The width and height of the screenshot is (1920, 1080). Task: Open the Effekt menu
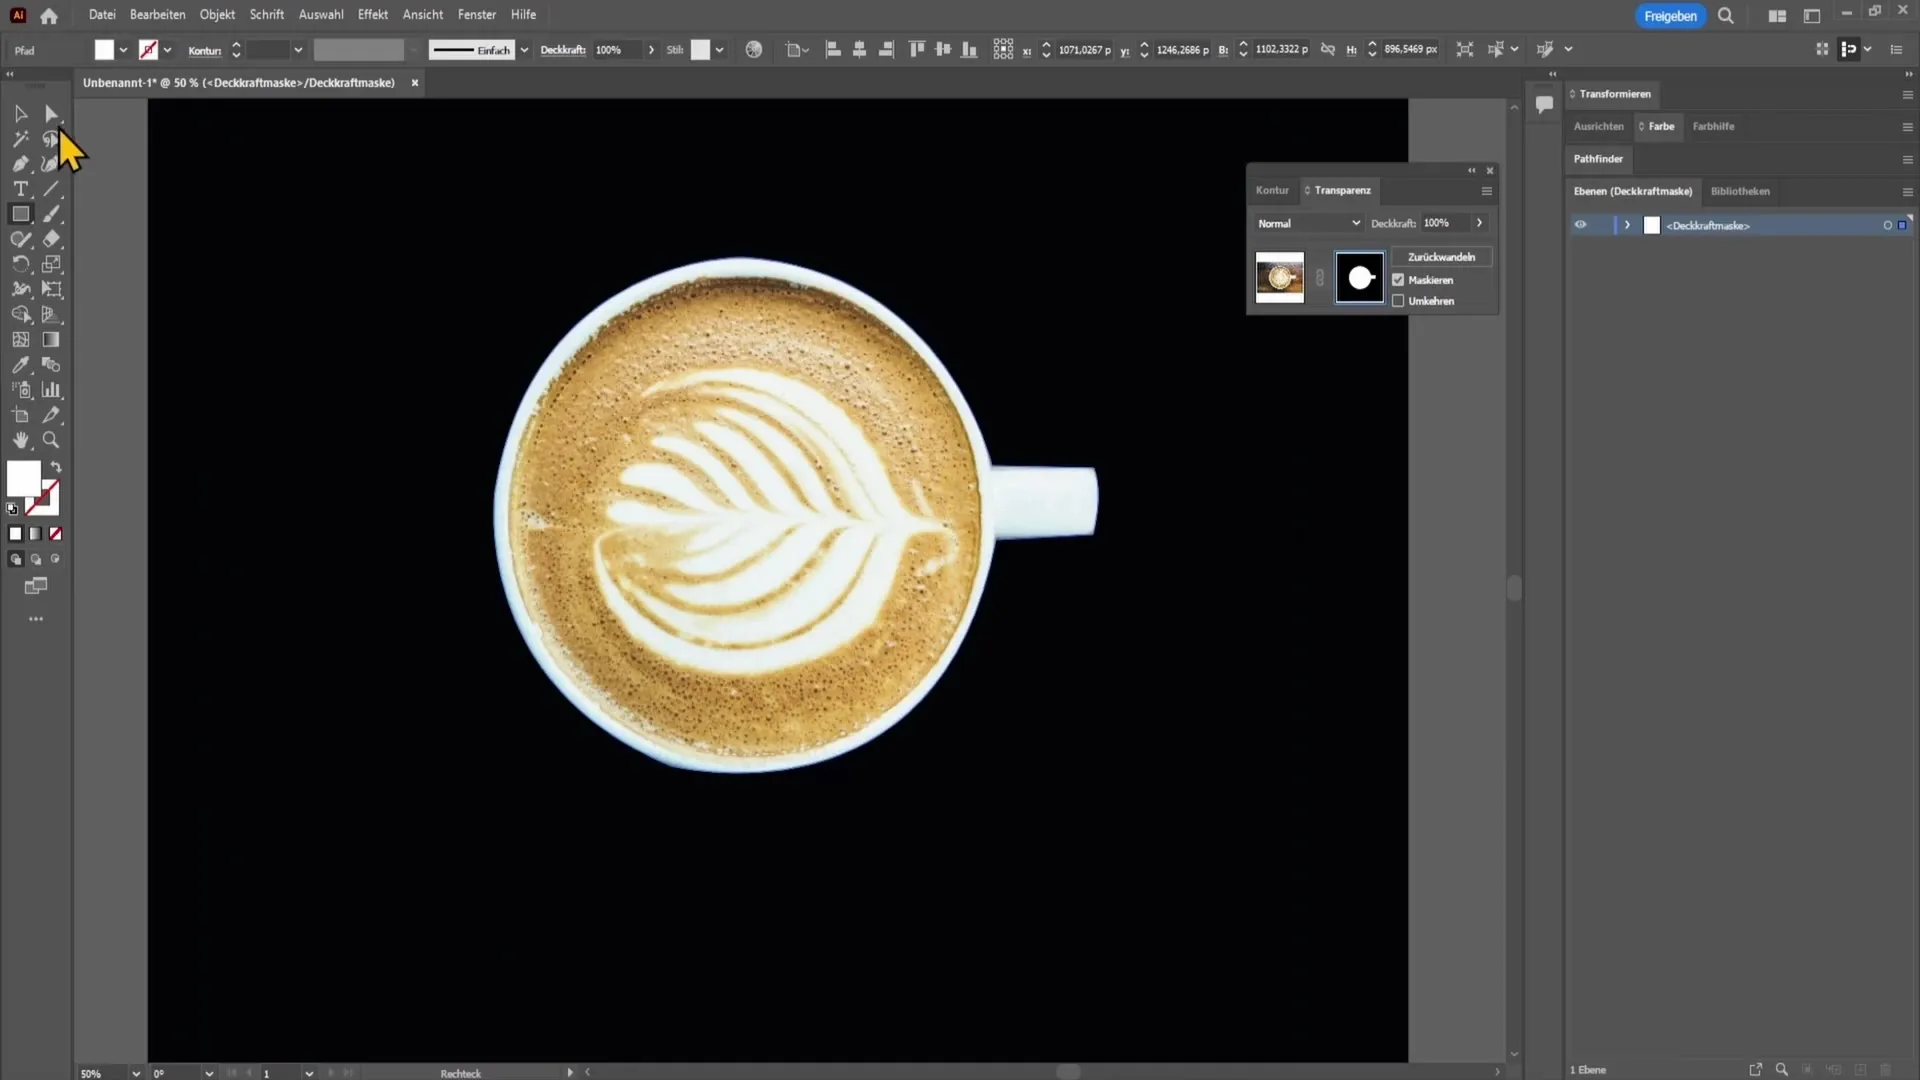pyautogui.click(x=373, y=15)
